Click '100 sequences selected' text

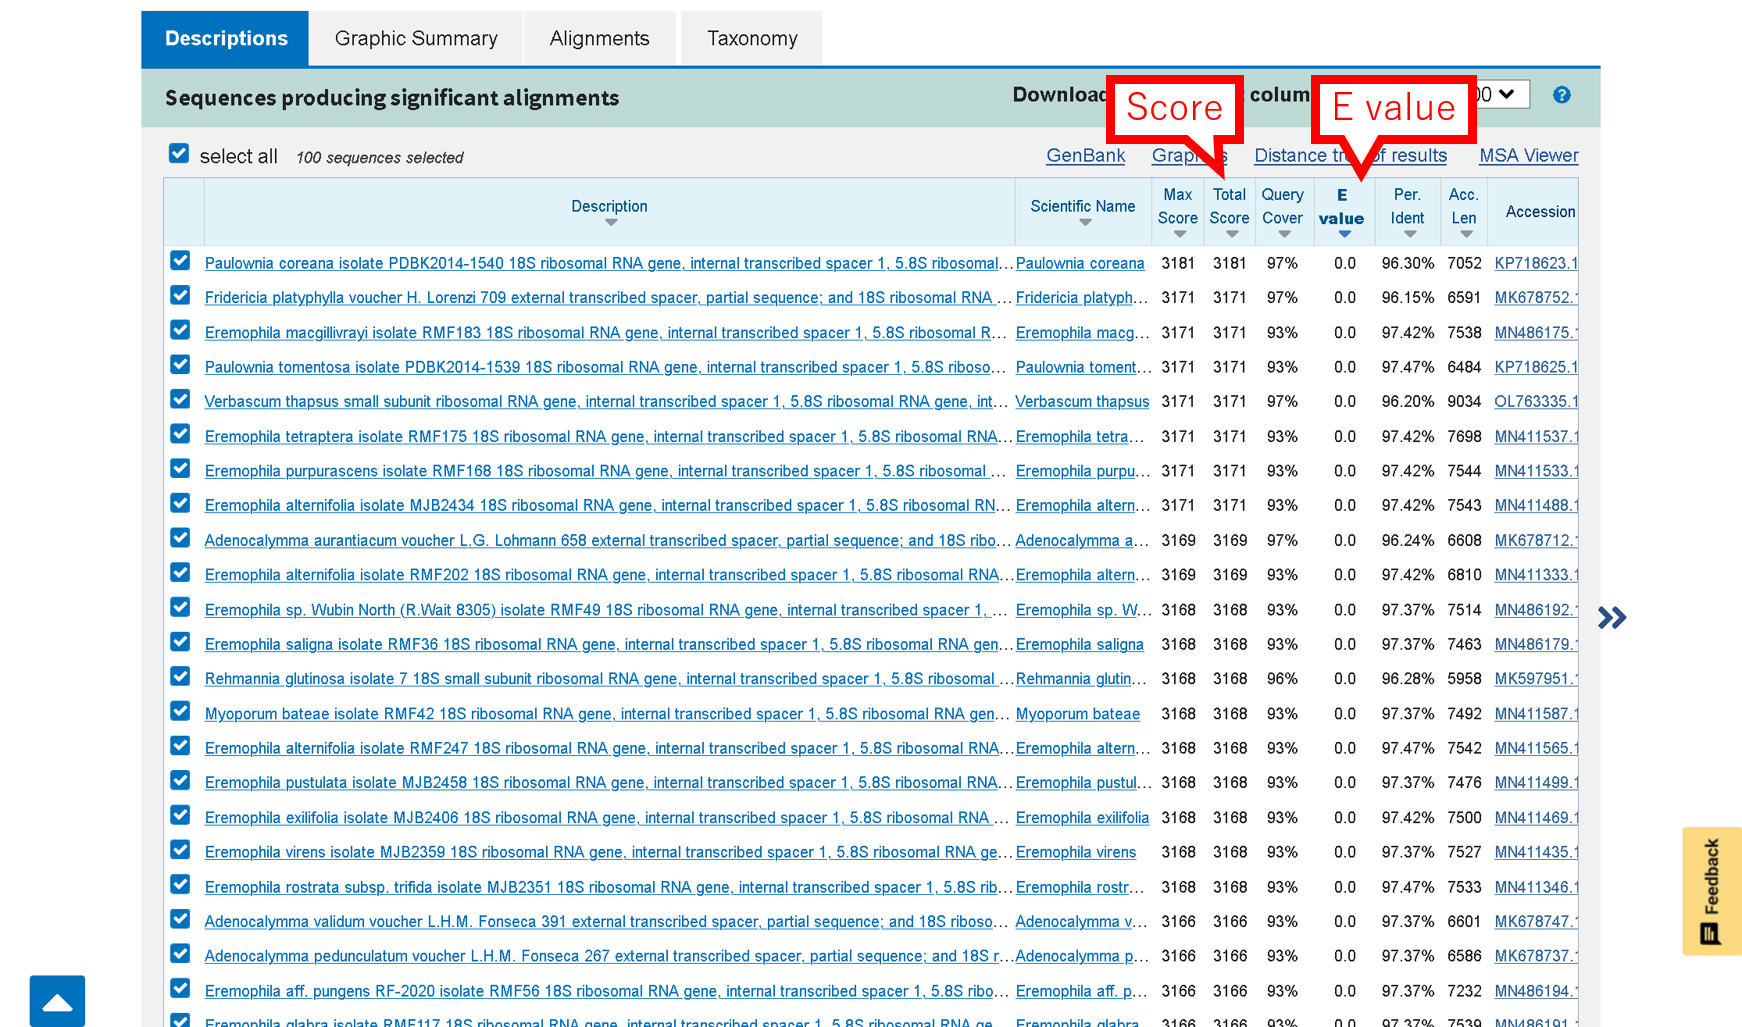click(380, 158)
